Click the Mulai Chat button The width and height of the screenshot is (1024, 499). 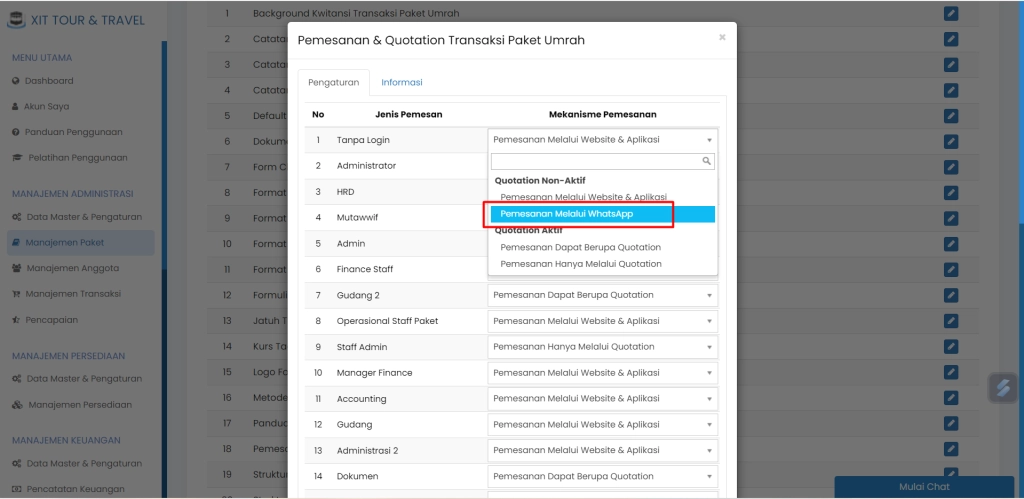pos(924,487)
